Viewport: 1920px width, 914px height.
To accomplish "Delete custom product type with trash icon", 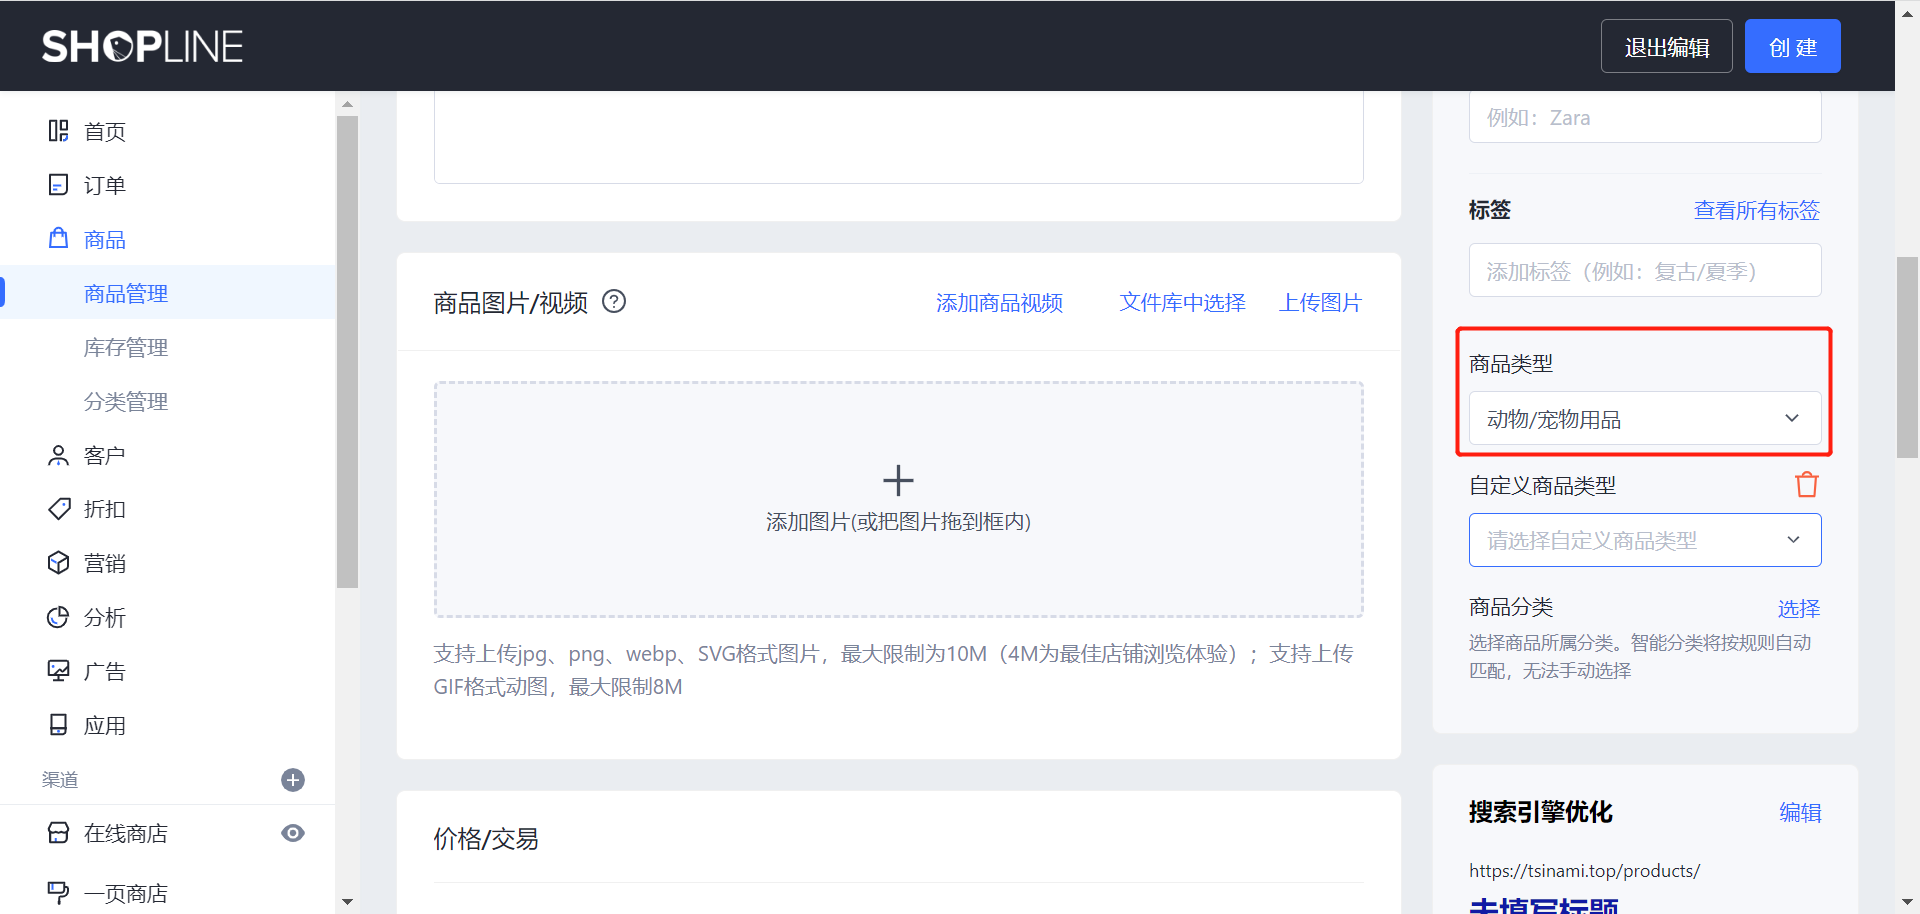I will click(x=1806, y=485).
